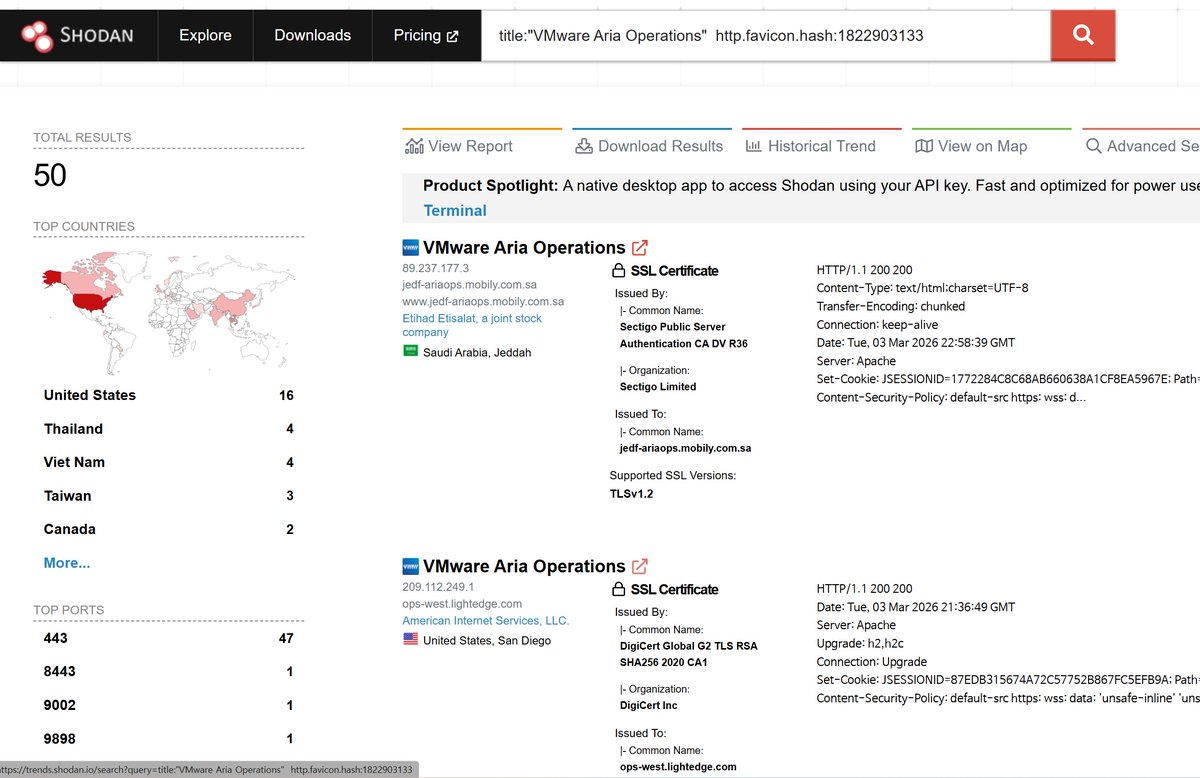Open external link icon for 209.112.249.1 result

(640, 566)
